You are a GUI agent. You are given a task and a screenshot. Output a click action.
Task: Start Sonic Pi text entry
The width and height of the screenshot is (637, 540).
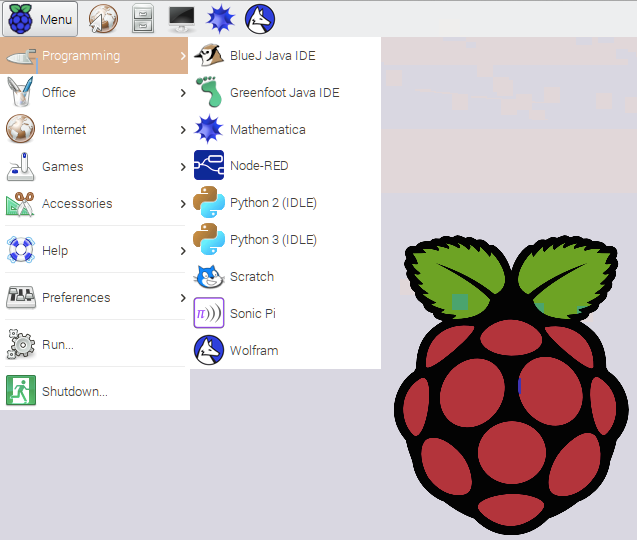pos(253,313)
